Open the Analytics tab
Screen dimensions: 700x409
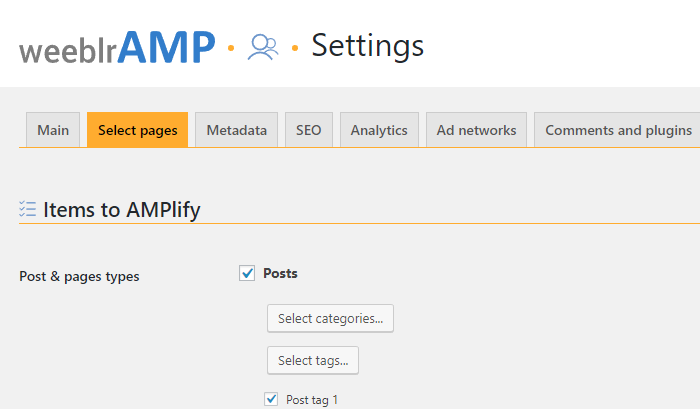379,130
